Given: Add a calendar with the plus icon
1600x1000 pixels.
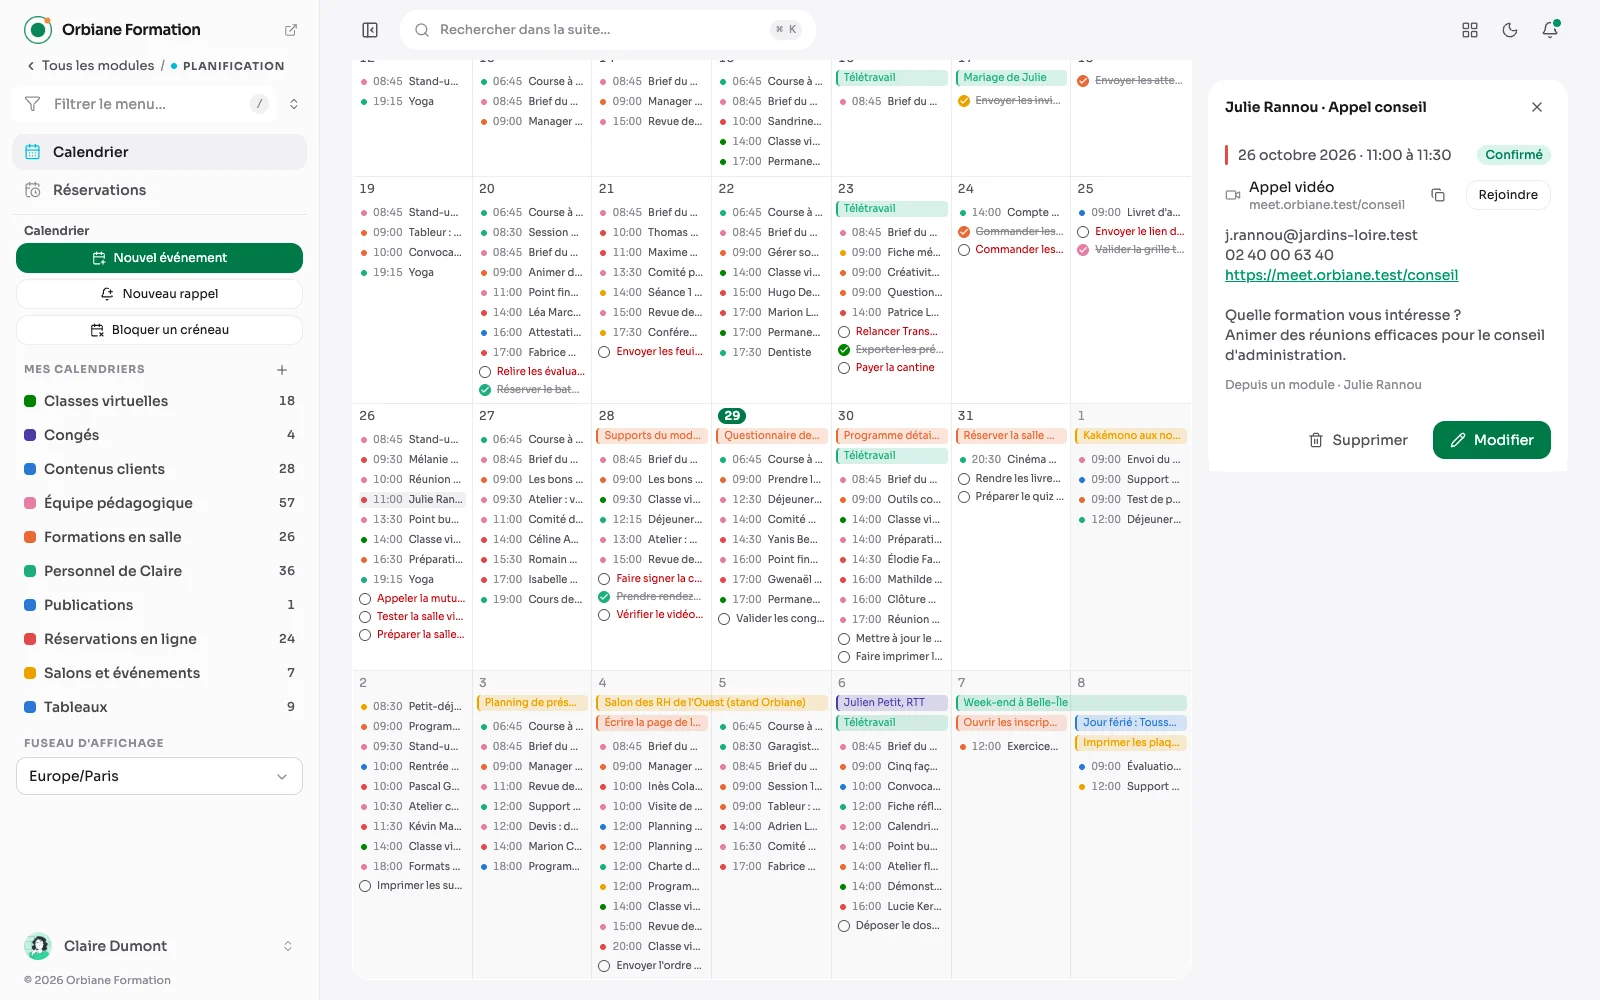Looking at the screenshot, I should point(282,369).
